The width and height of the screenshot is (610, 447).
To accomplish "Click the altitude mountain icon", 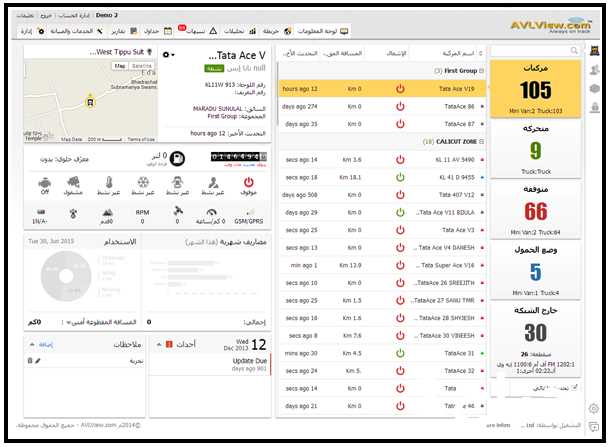I will pos(107,212).
